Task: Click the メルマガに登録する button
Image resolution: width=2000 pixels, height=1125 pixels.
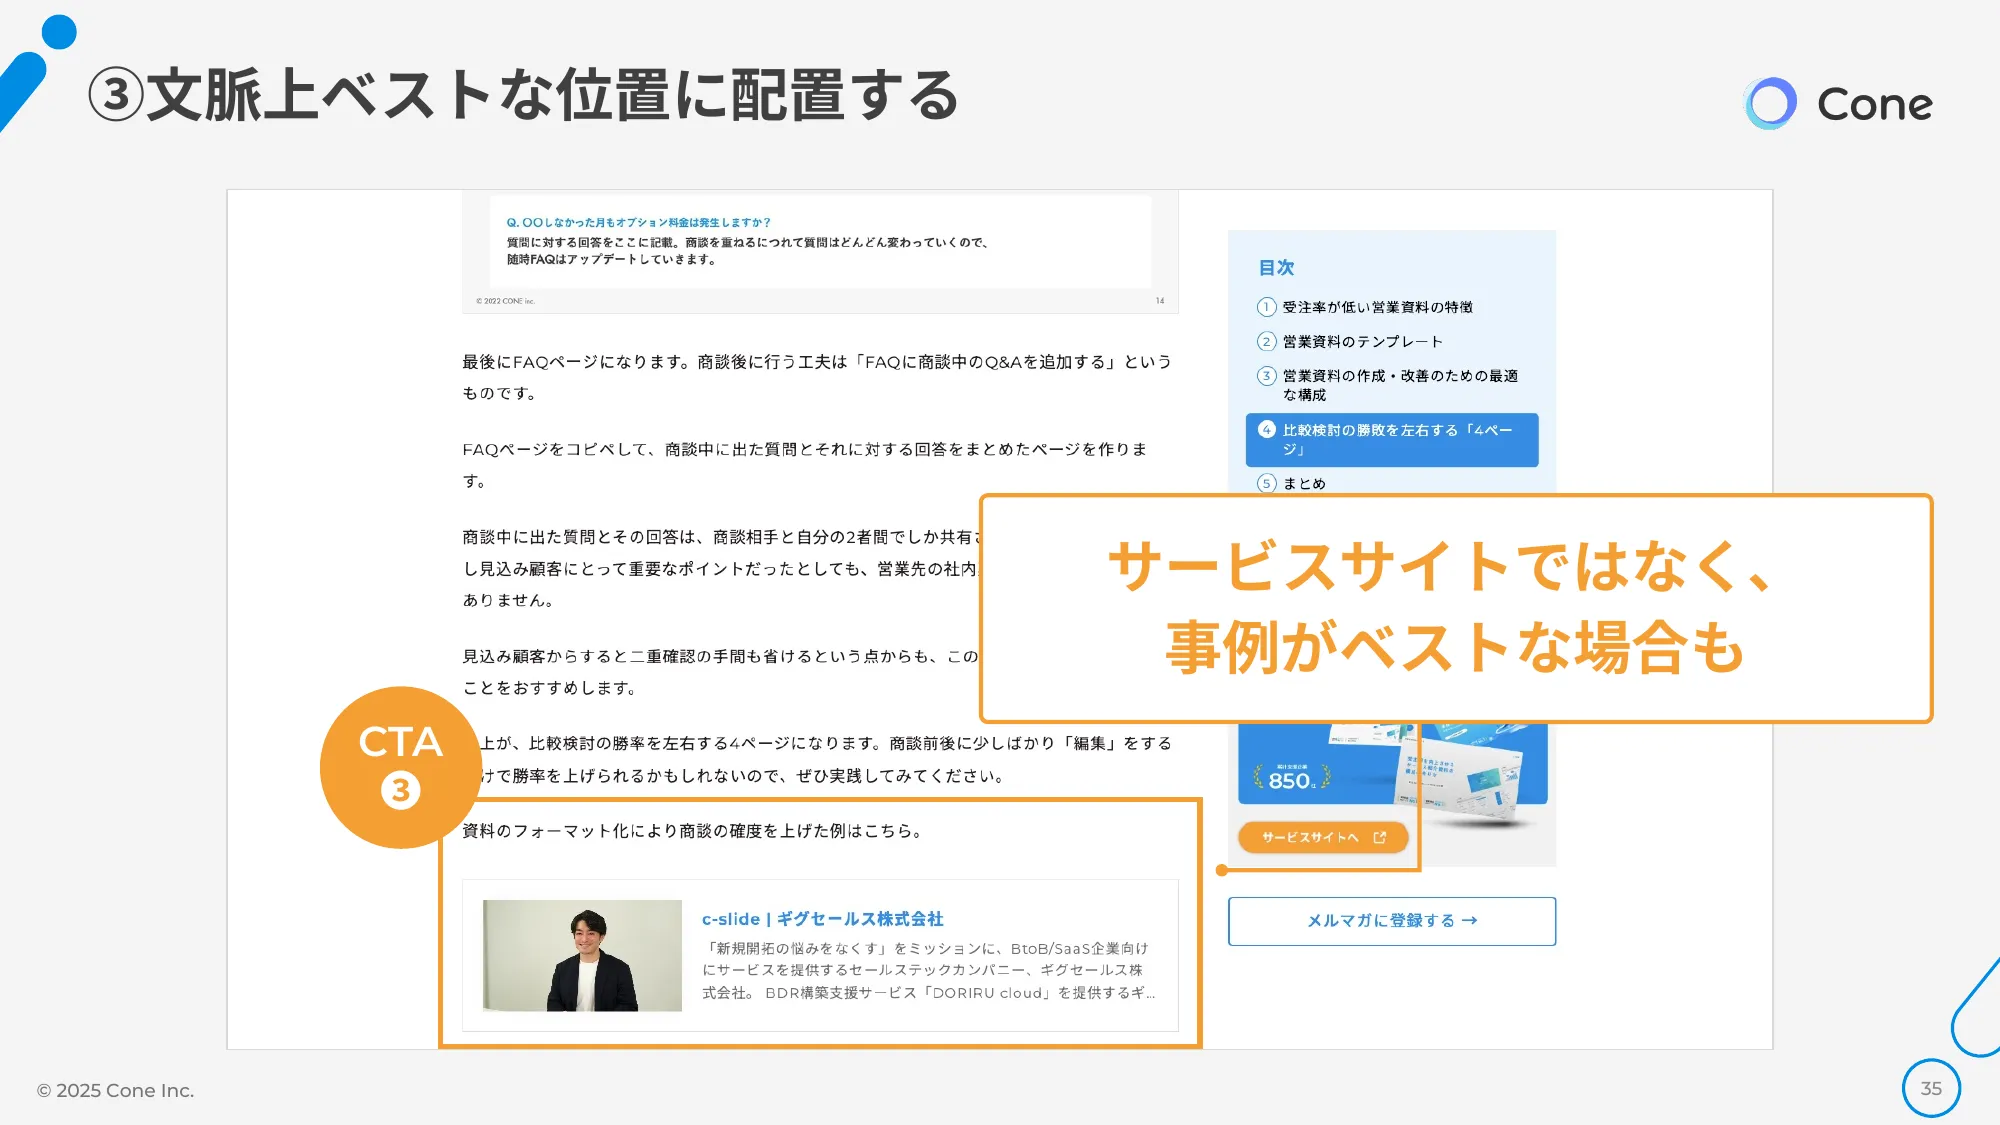Action: pos(1390,920)
